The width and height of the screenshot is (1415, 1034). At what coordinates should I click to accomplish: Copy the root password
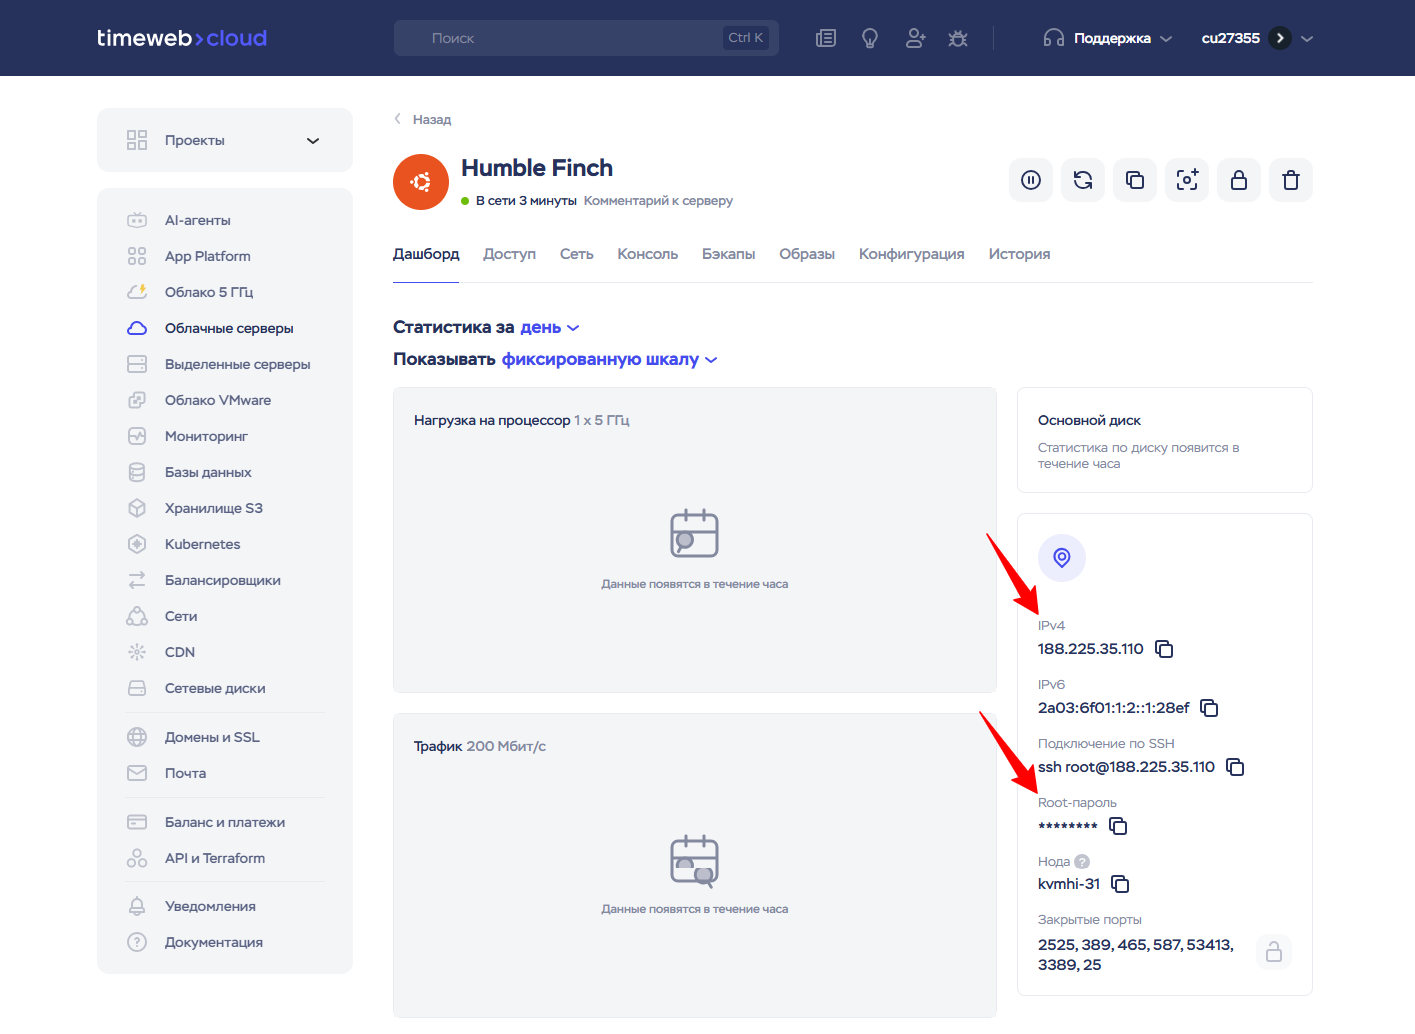click(1118, 826)
